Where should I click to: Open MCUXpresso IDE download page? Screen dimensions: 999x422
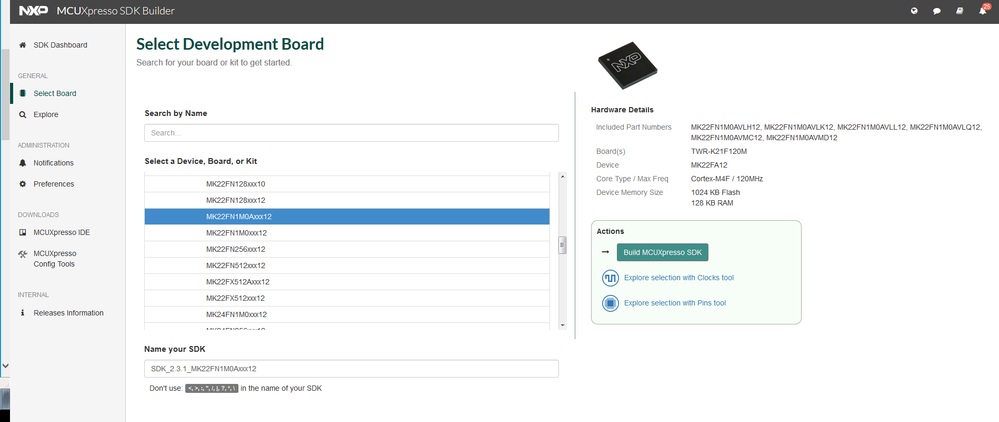point(62,232)
